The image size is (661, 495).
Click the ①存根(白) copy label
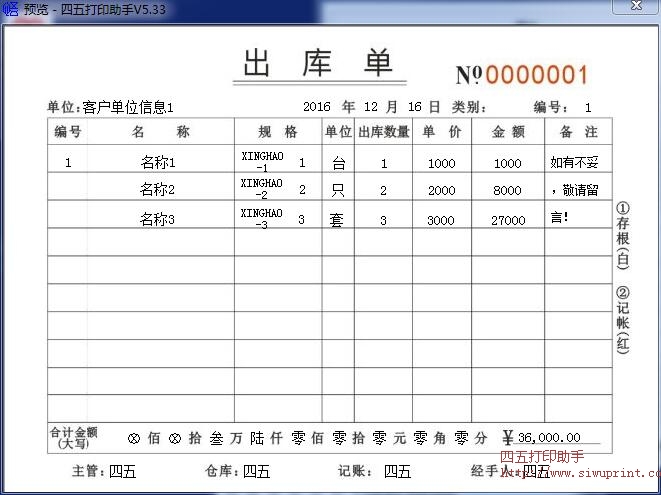[622, 236]
